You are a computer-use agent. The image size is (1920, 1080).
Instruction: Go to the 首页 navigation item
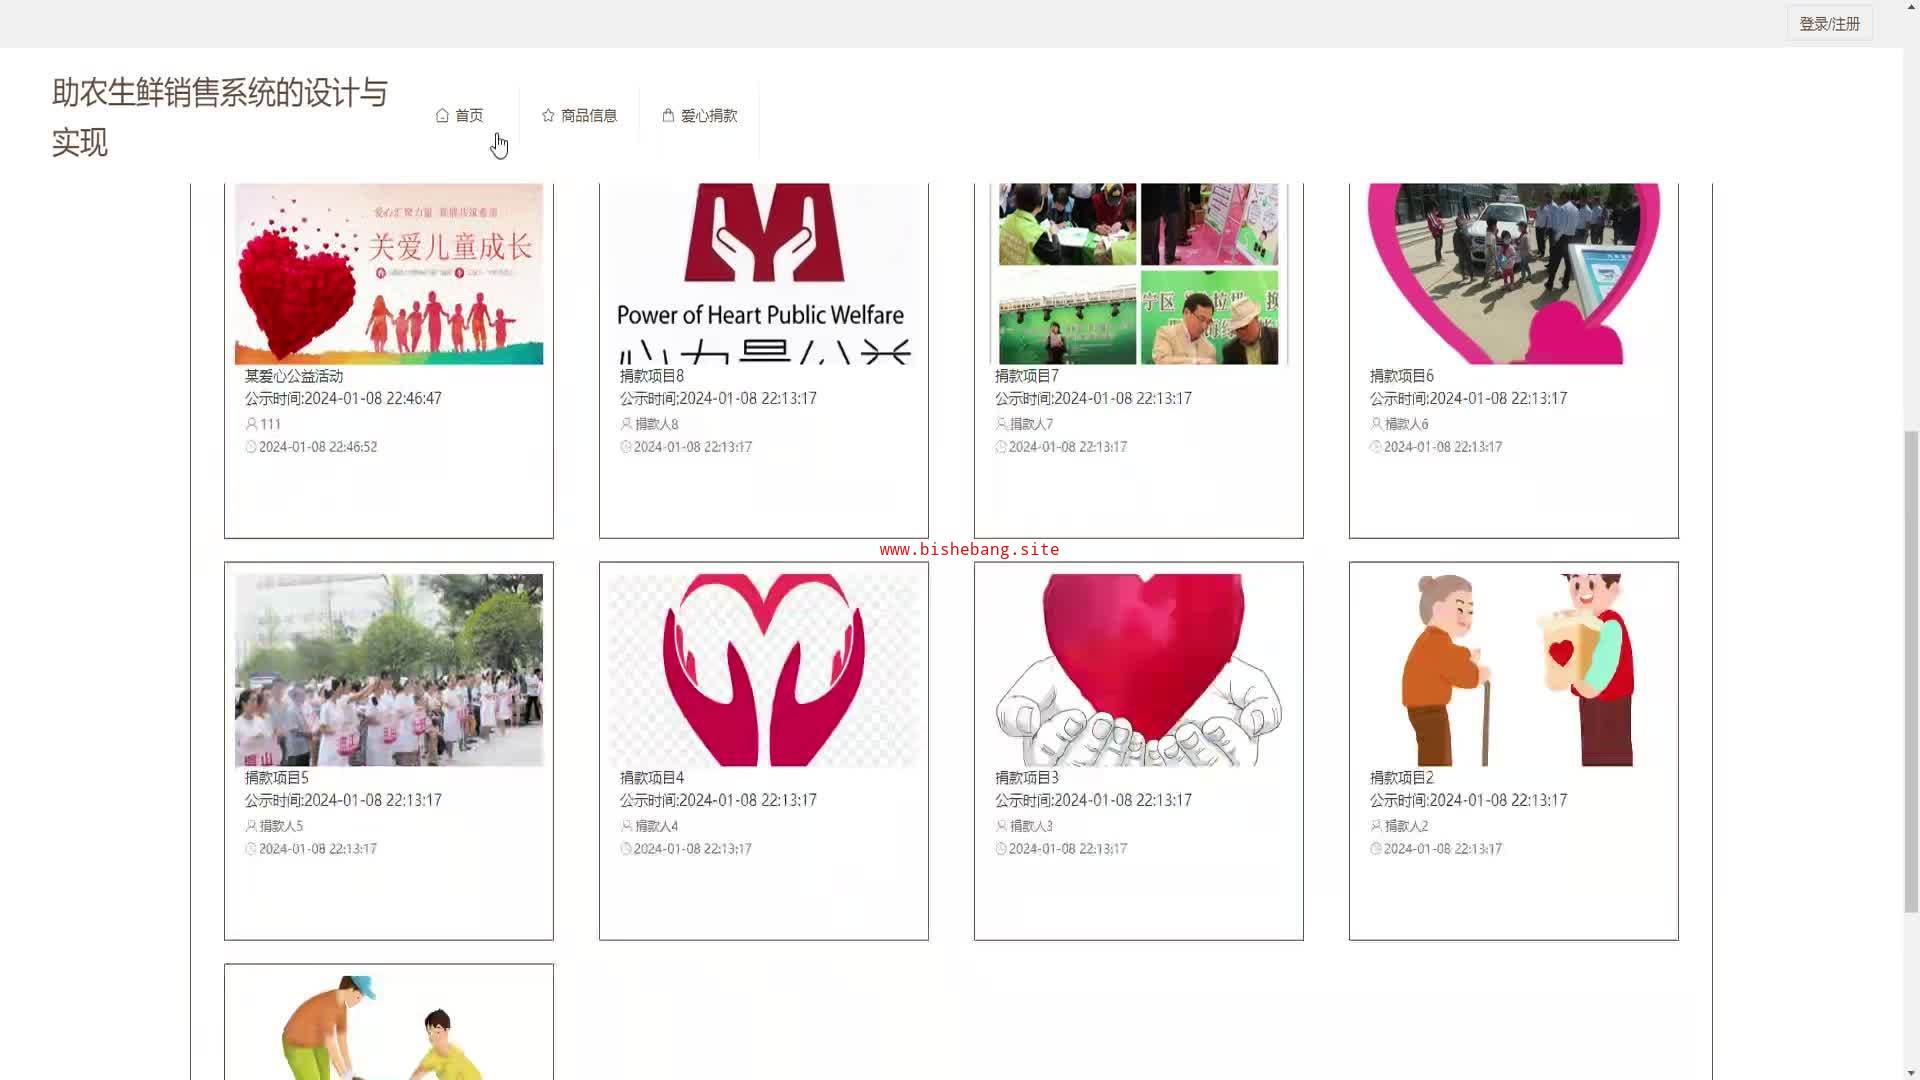pyautogui.click(x=469, y=116)
